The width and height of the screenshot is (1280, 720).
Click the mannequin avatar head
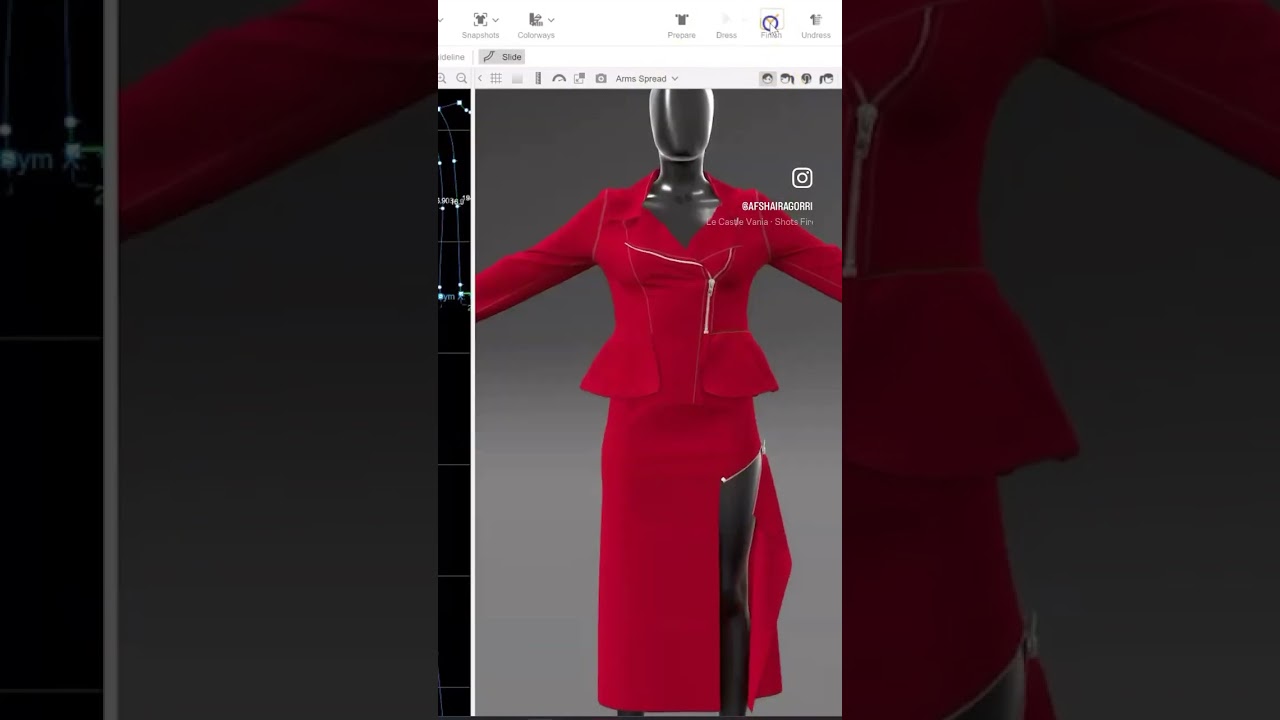pos(681,124)
